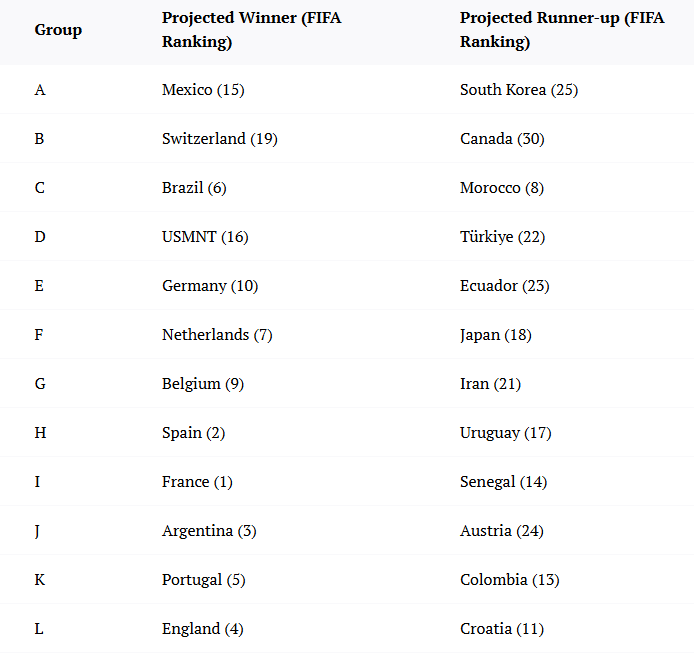Select the Japan (18) cell

point(496,335)
